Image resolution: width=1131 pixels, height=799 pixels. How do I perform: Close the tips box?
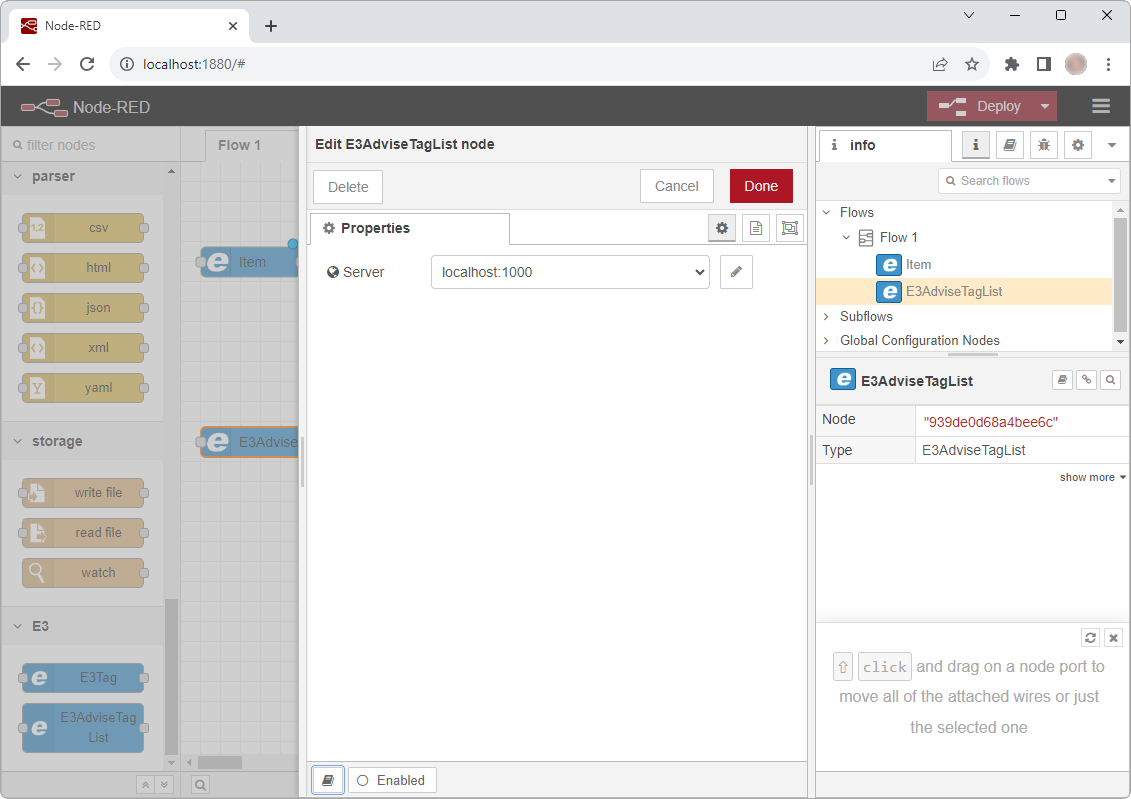[1114, 637]
